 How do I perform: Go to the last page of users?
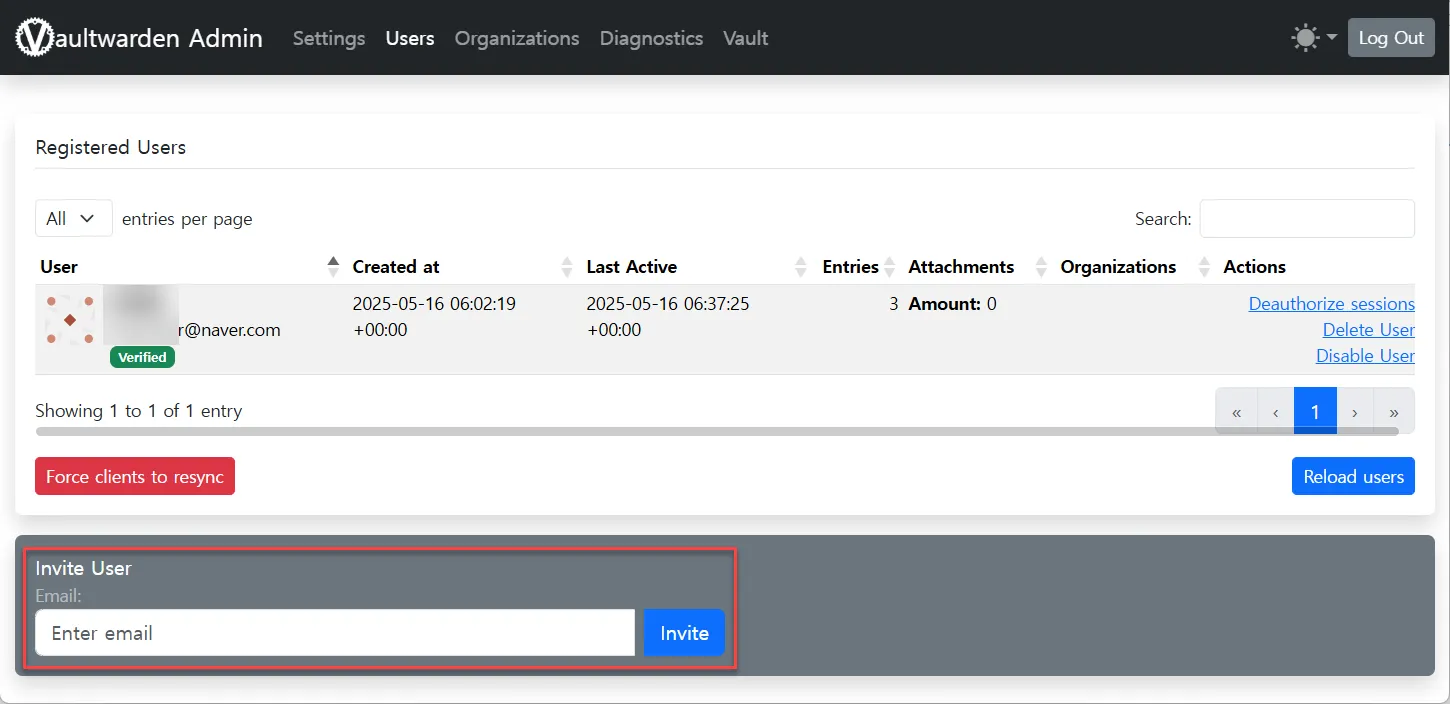click(1394, 411)
